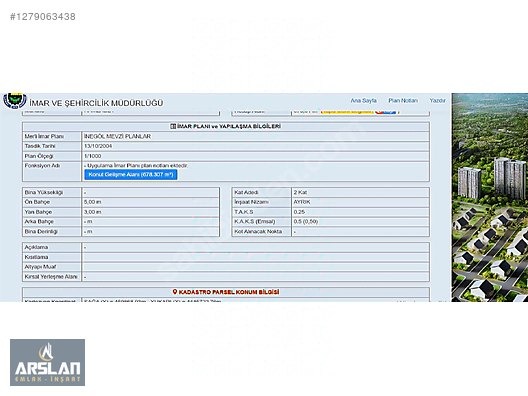Viewport: 528px width, 396px height.
Task: Click the Kot Alınacak Nokta label
Action: [258, 231]
